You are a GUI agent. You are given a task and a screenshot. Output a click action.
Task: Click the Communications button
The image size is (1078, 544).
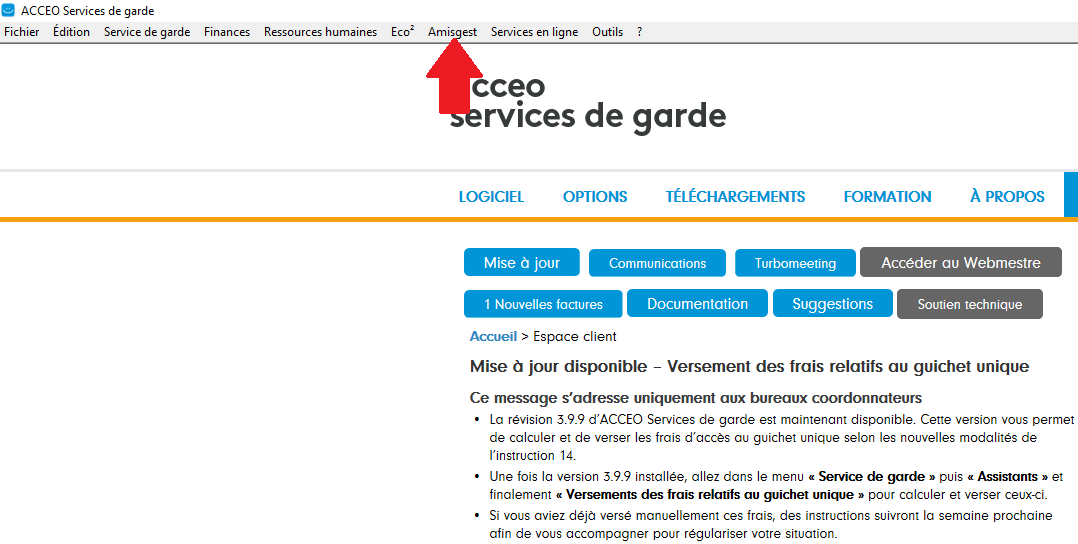pos(657,263)
